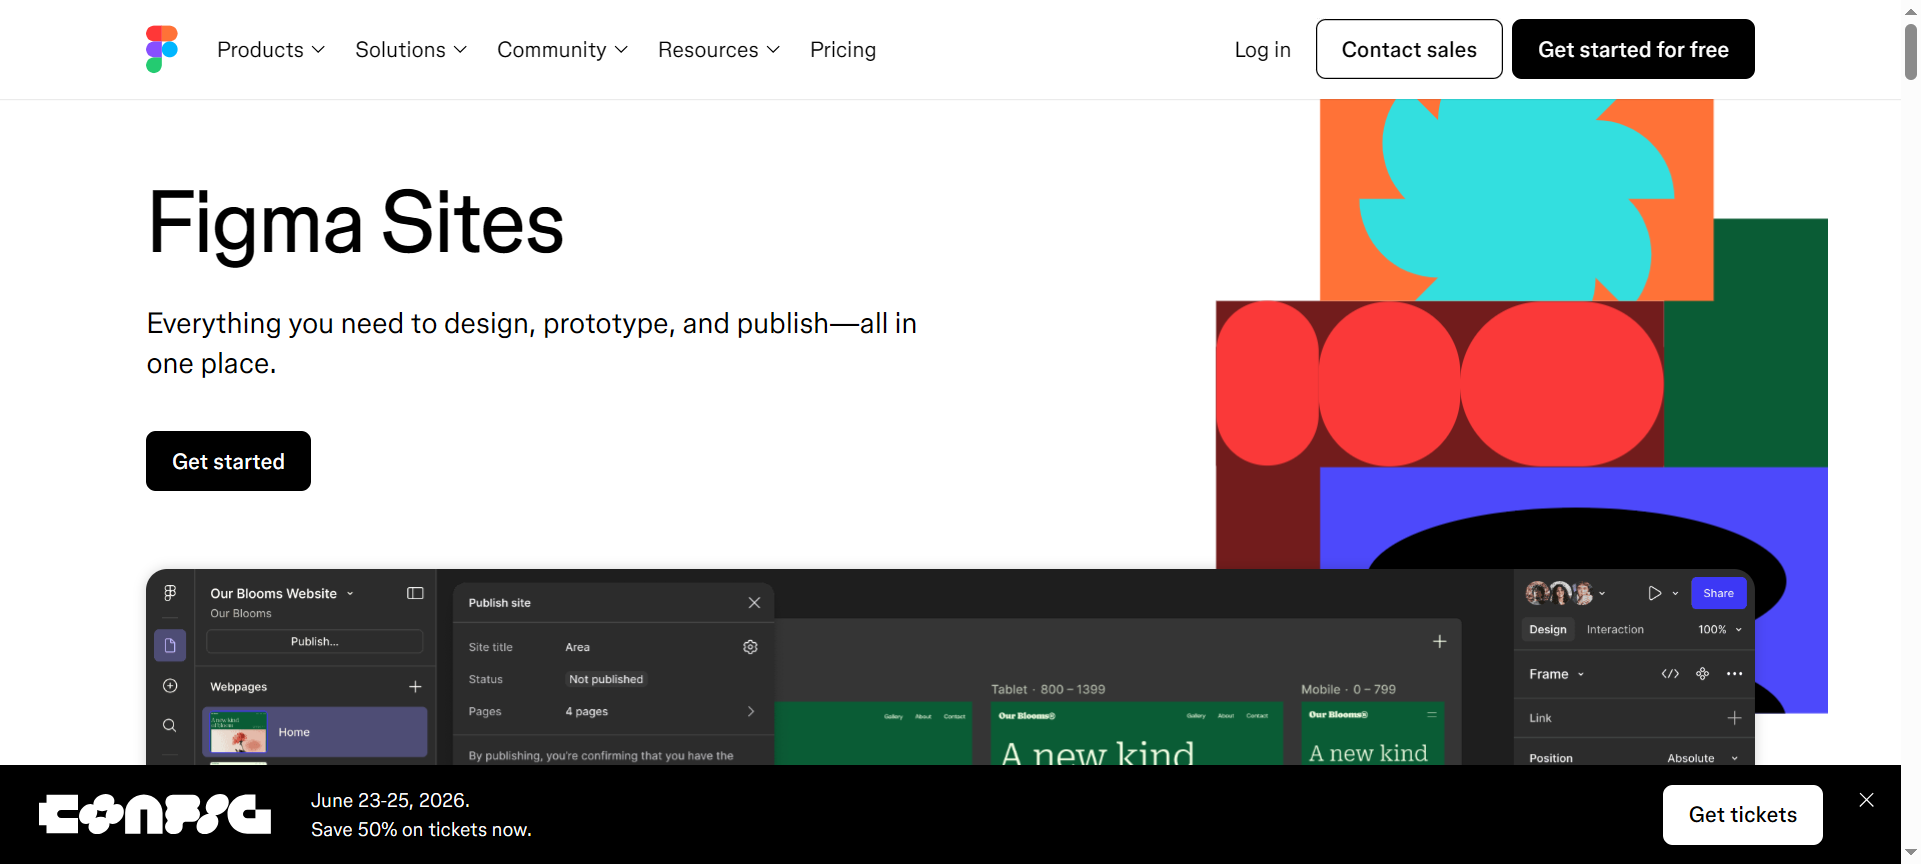Click the hero Get started button
The width and height of the screenshot is (1921, 864).
(228, 461)
